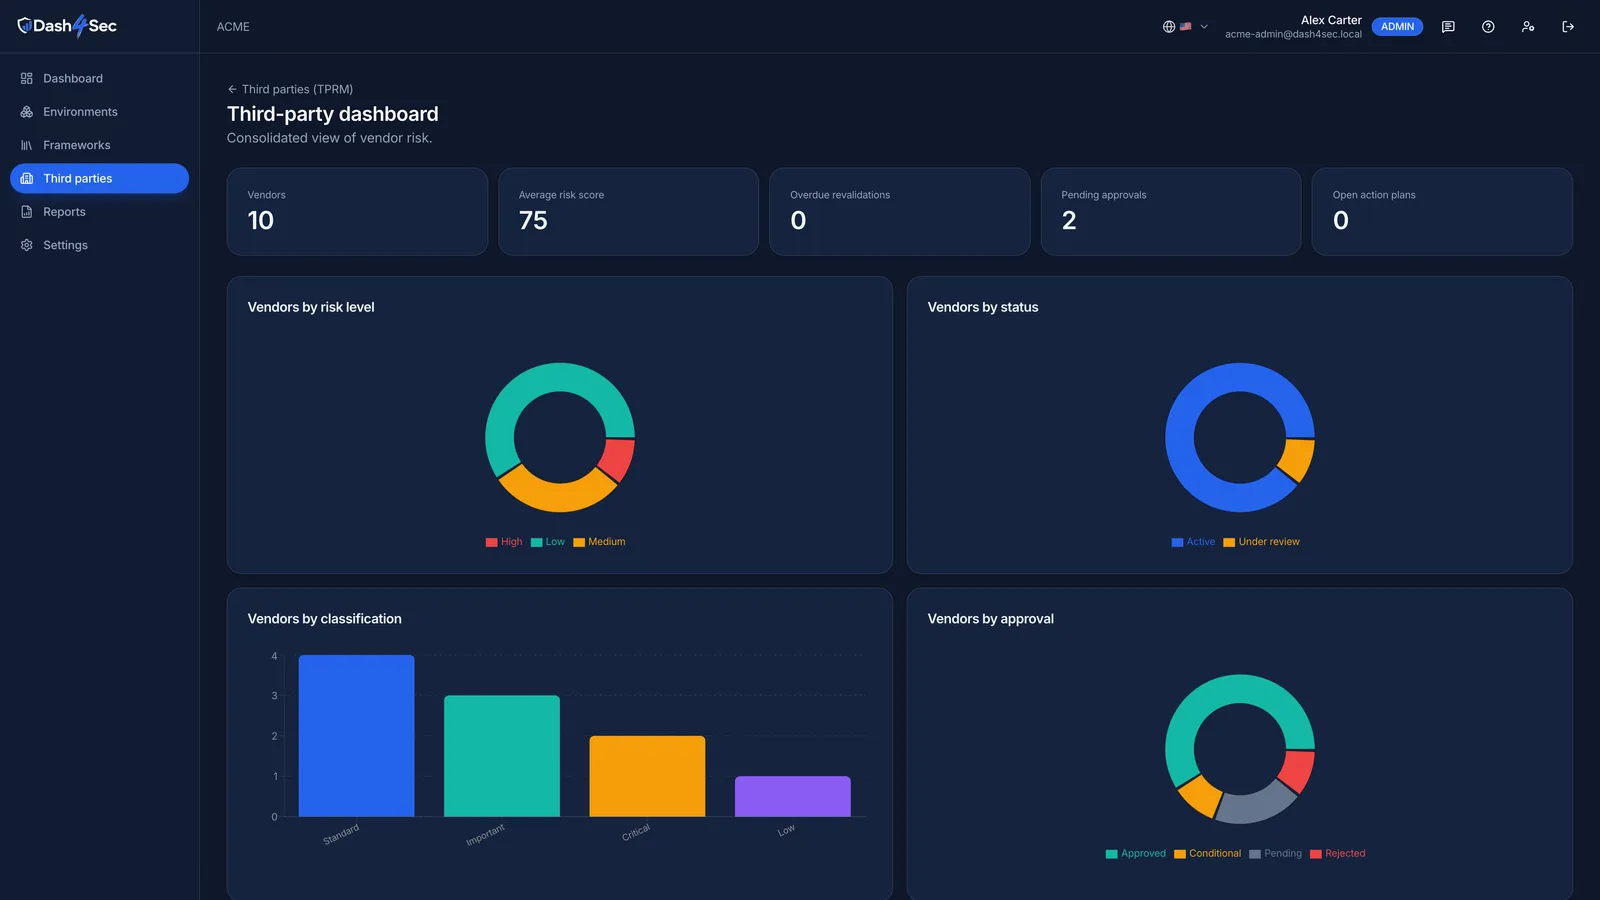Viewport: 1600px width, 900px height.
Task: Expand the language selector dropdown
Action: click(x=1185, y=27)
